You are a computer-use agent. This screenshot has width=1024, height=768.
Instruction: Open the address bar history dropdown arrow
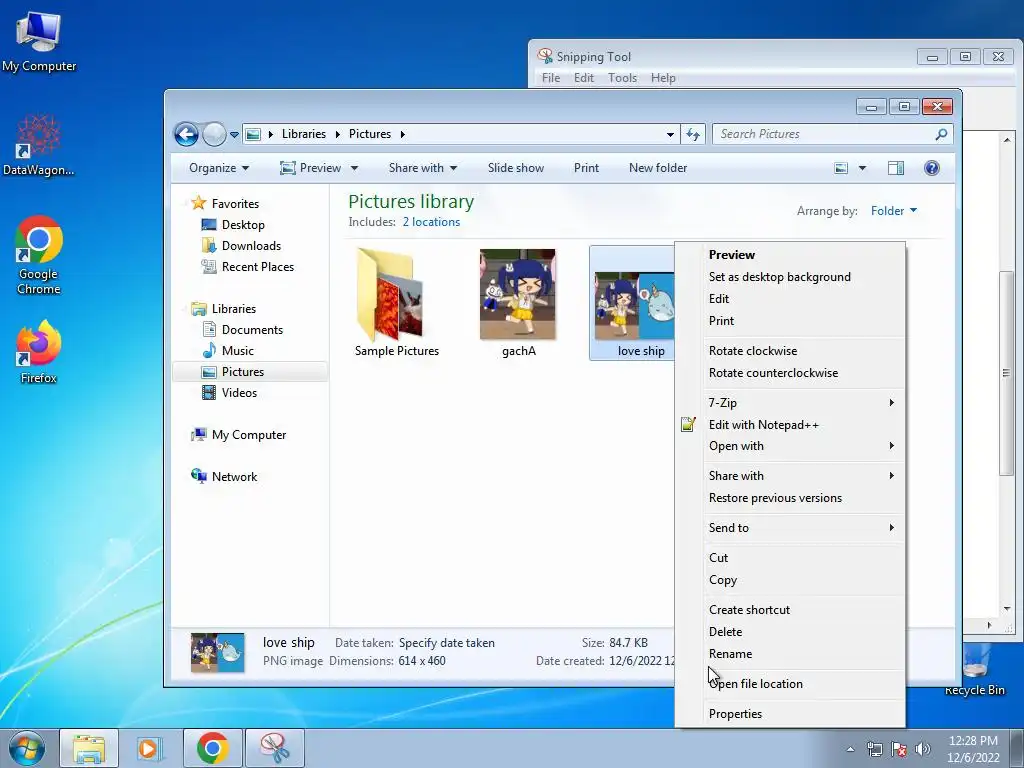pyautogui.click(x=670, y=134)
